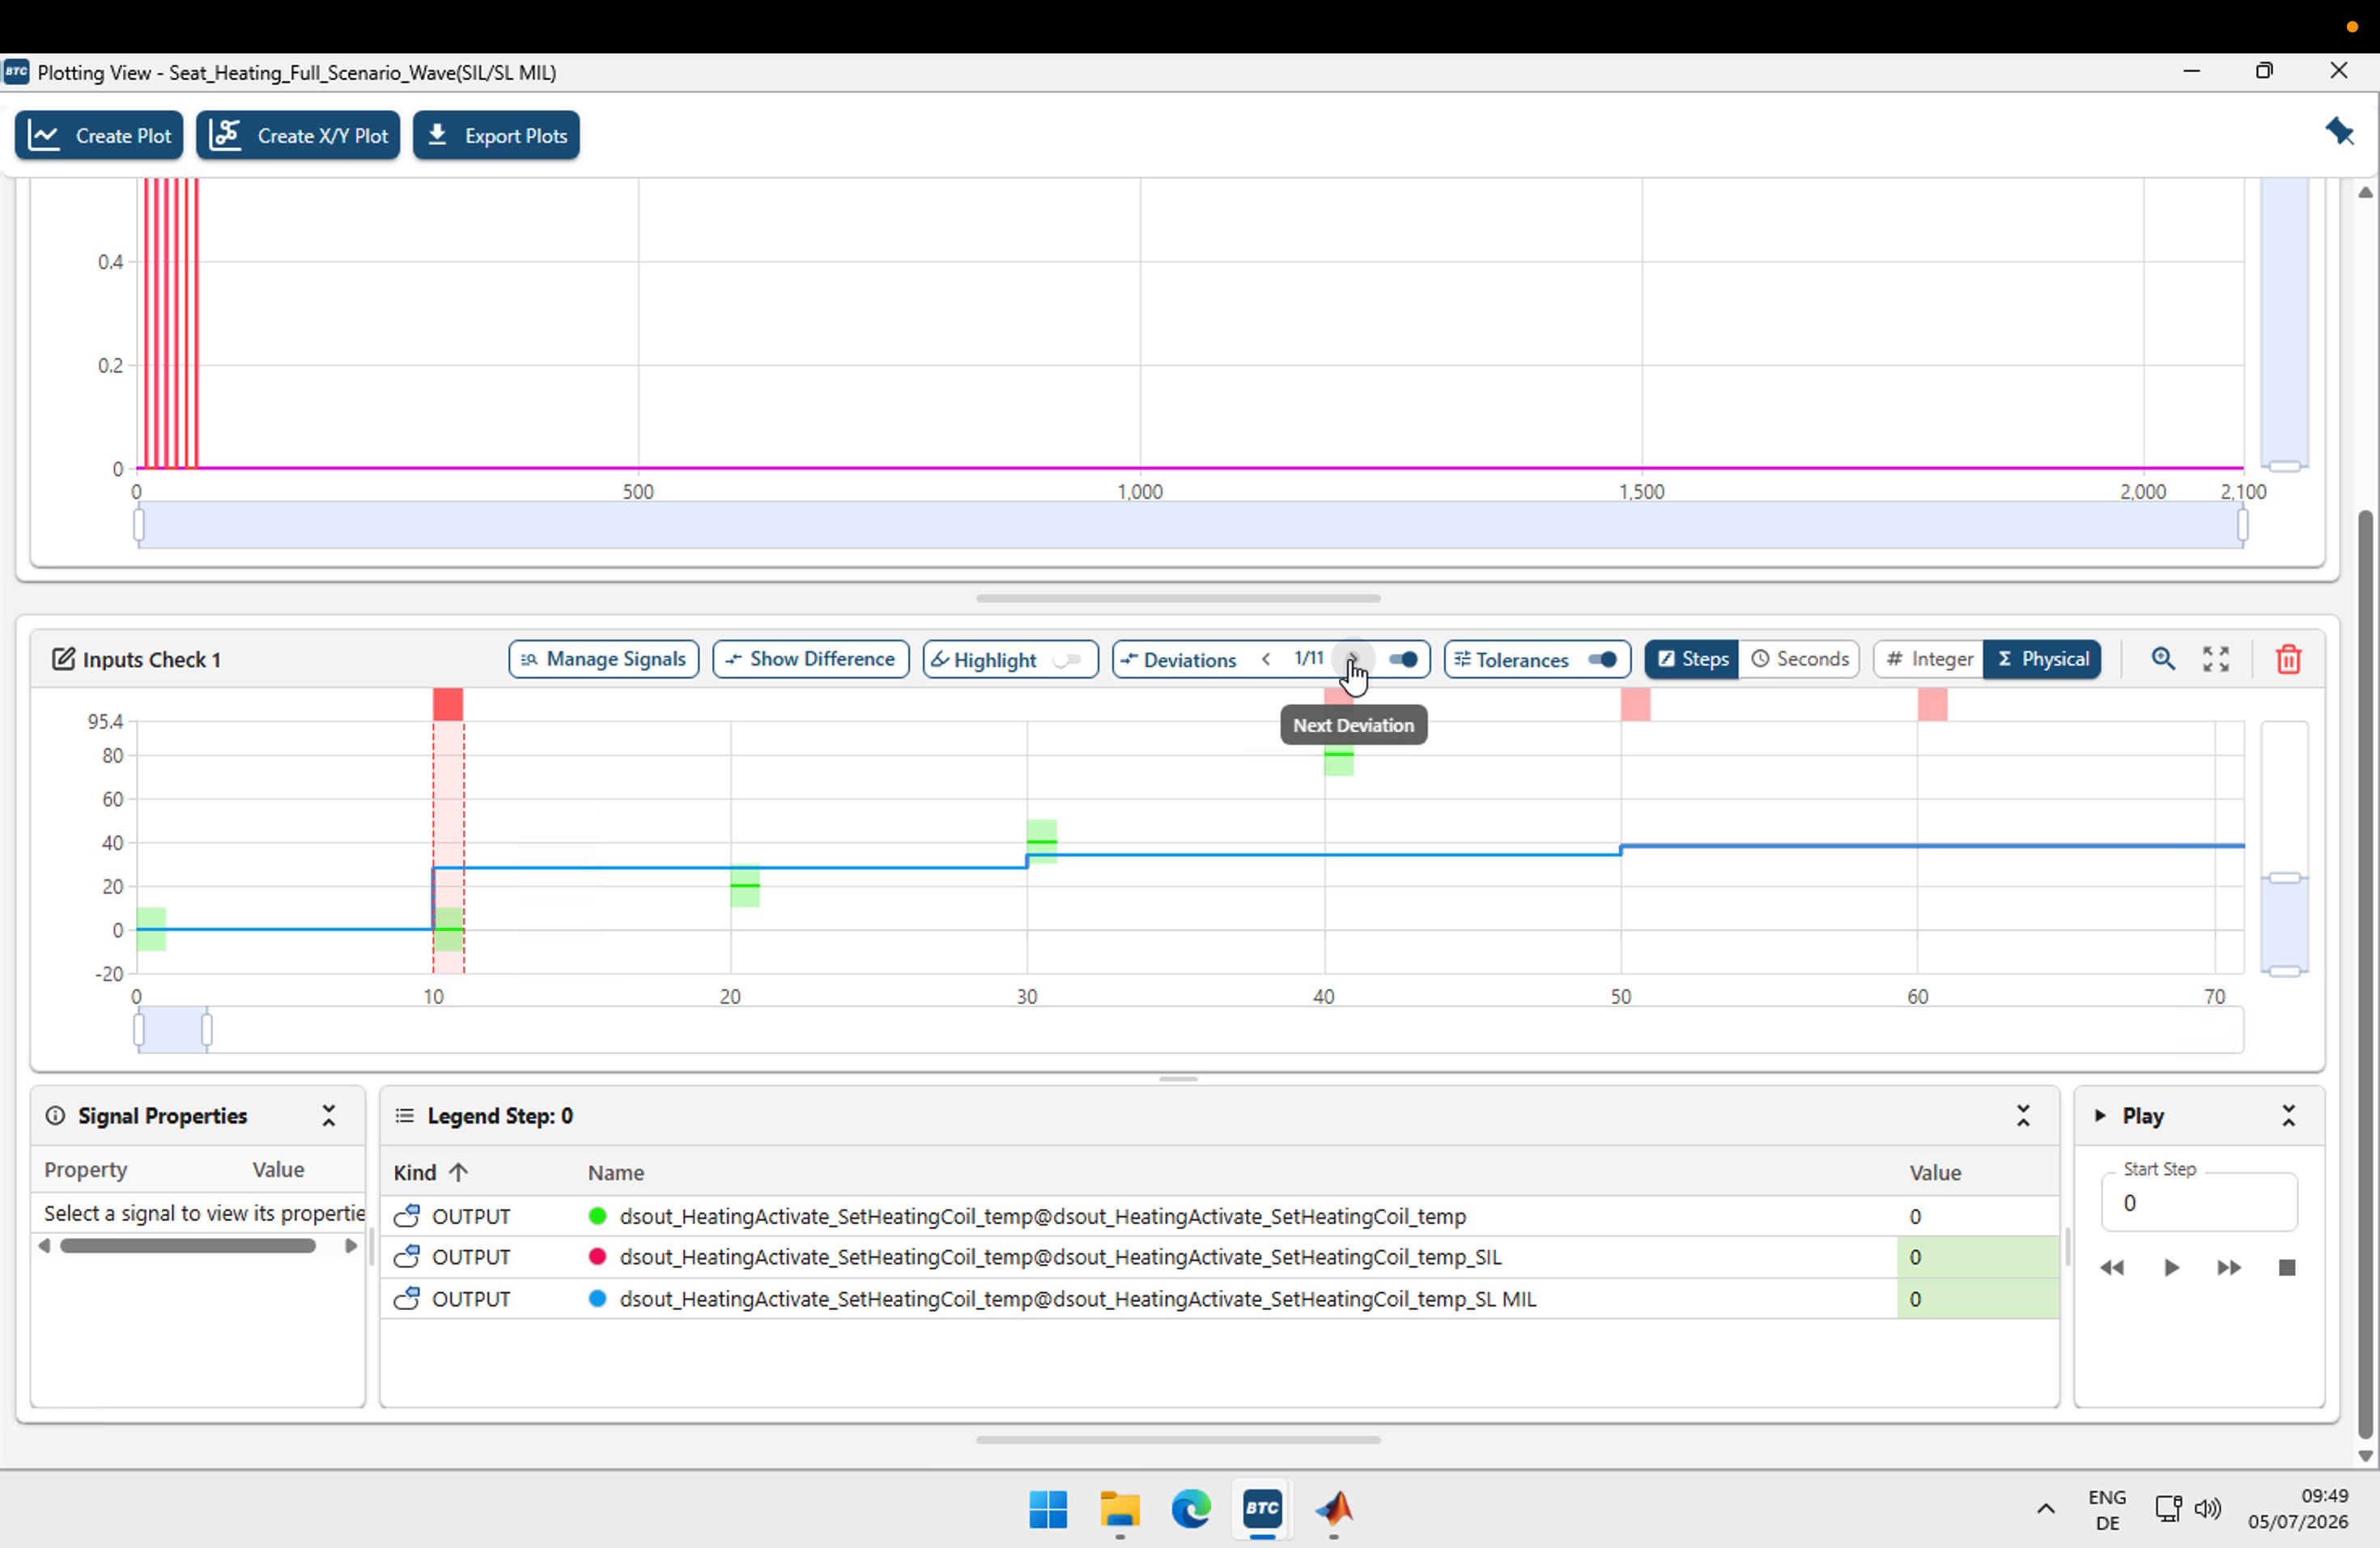2380x1548 pixels.
Task: Click the red color dot of SIL signal
Action: [598, 1257]
